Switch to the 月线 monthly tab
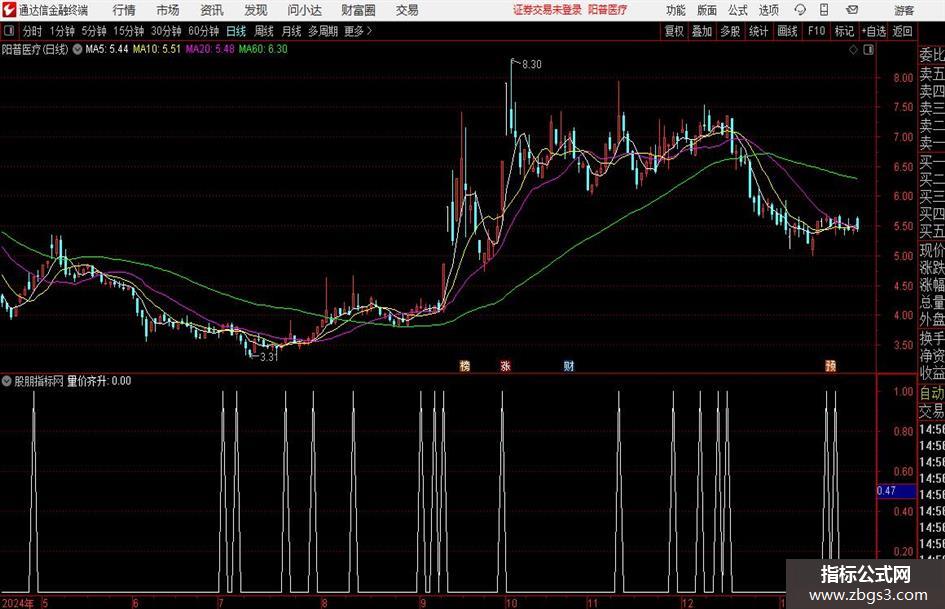The image size is (945, 609). point(292,31)
